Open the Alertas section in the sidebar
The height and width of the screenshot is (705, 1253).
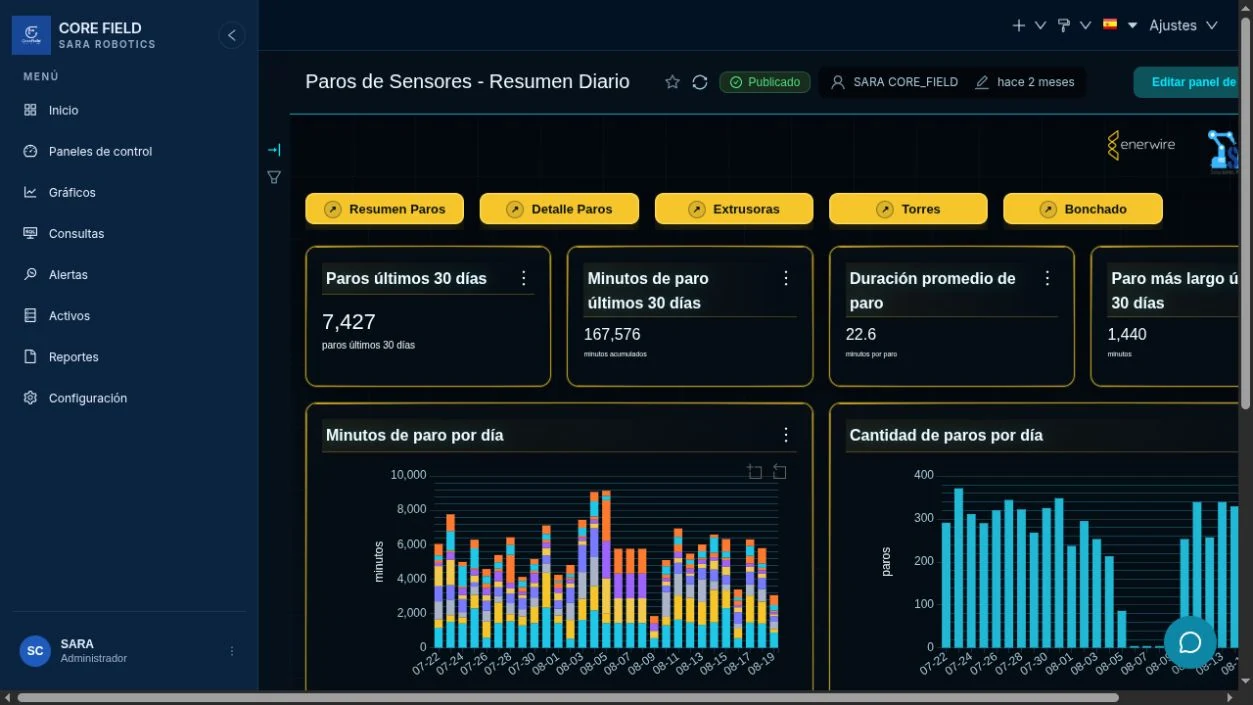coord(68,274)
